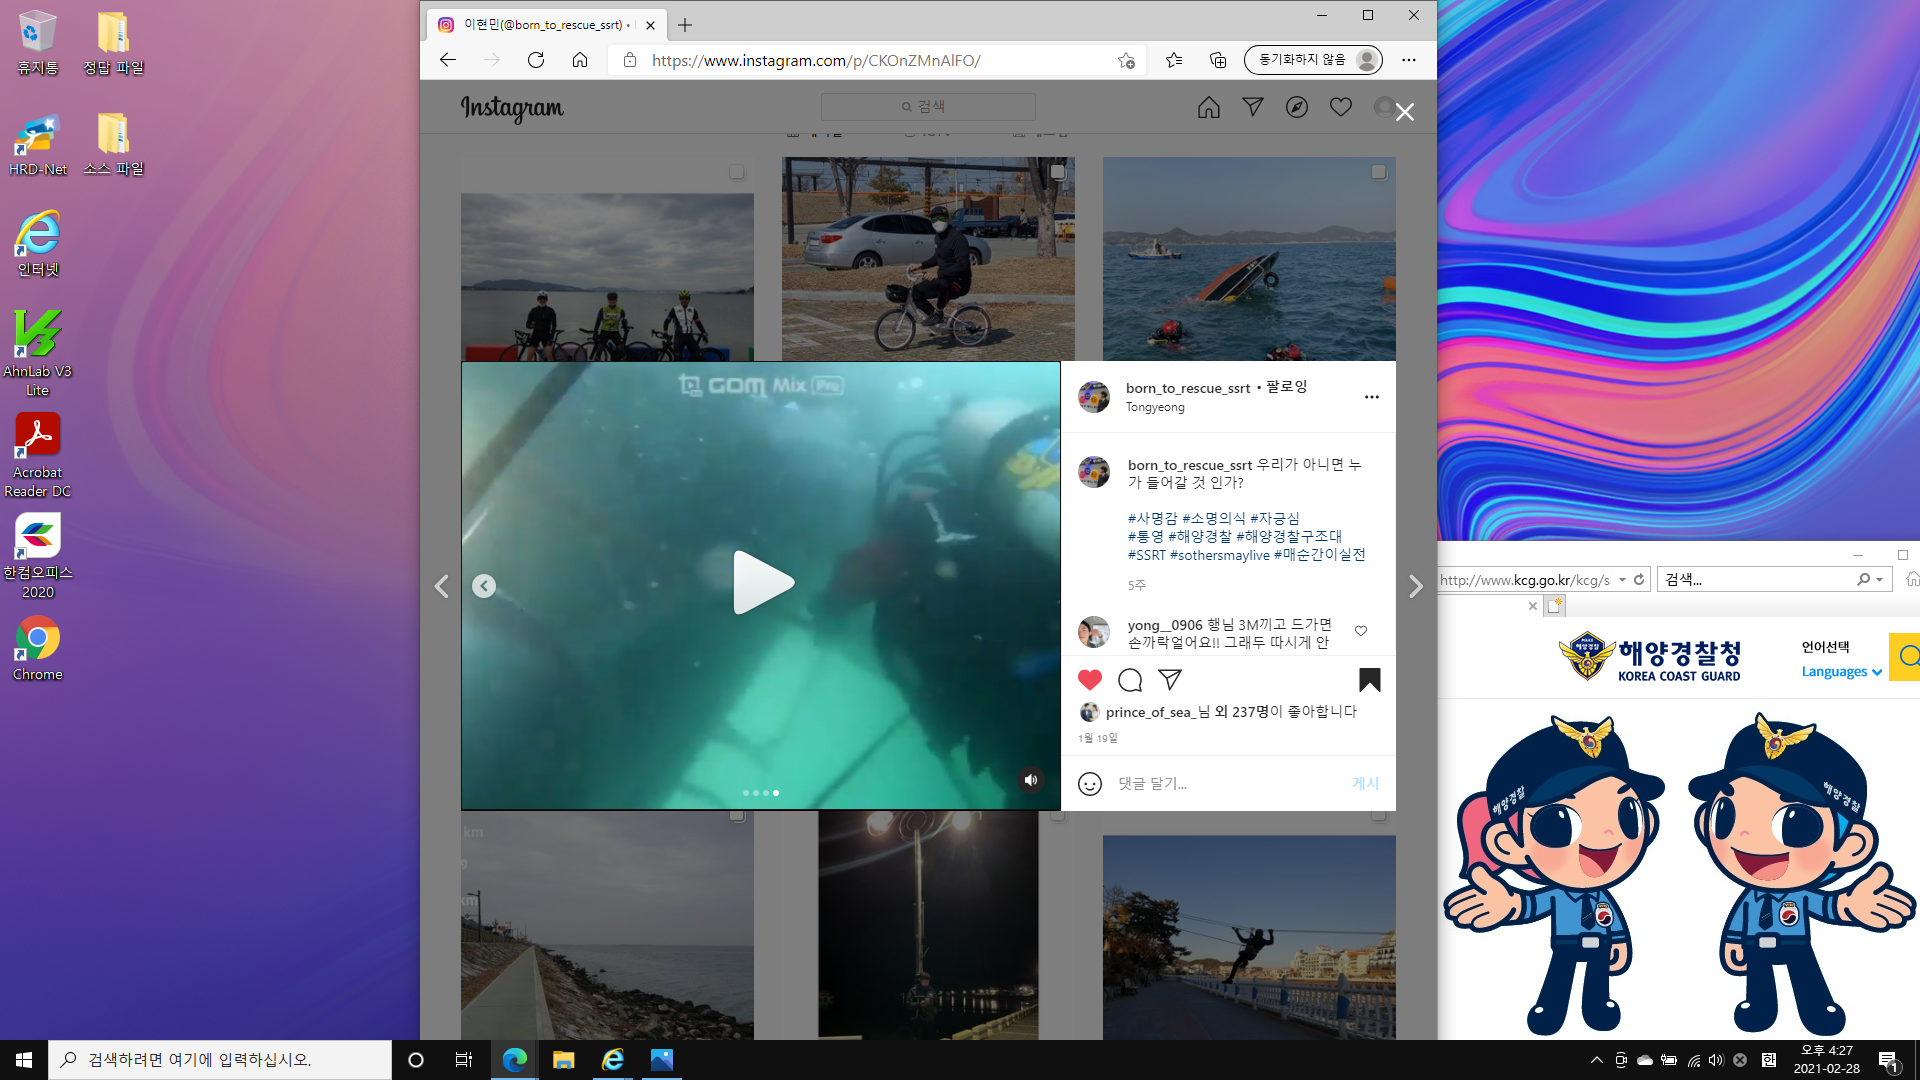The height and width of the screenshot is (1080, 1920).
Task: Click the Windows Start button
Action: (x=24, y=1060)
